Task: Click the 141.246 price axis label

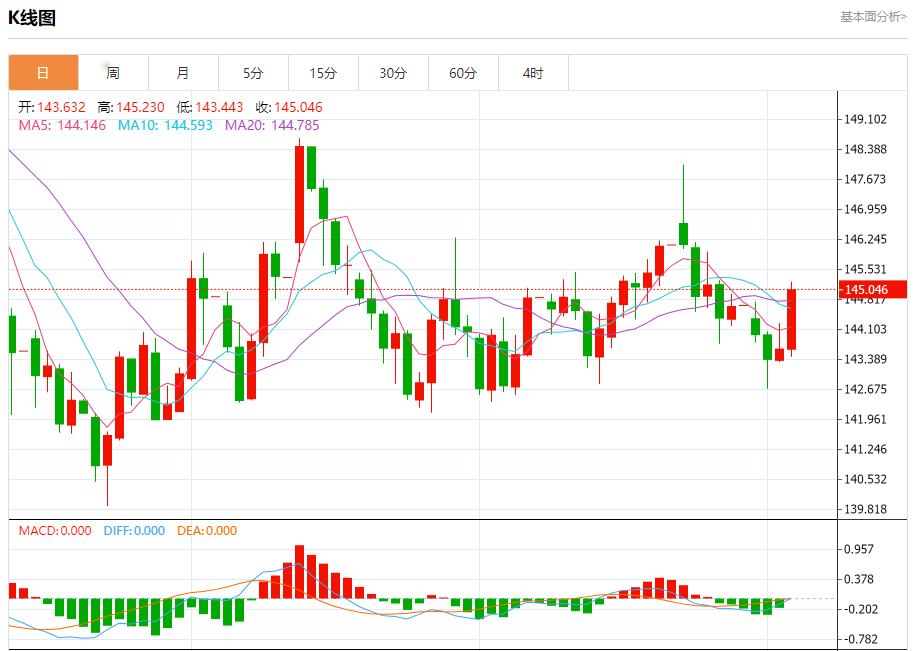Action: tap(865, 449)
